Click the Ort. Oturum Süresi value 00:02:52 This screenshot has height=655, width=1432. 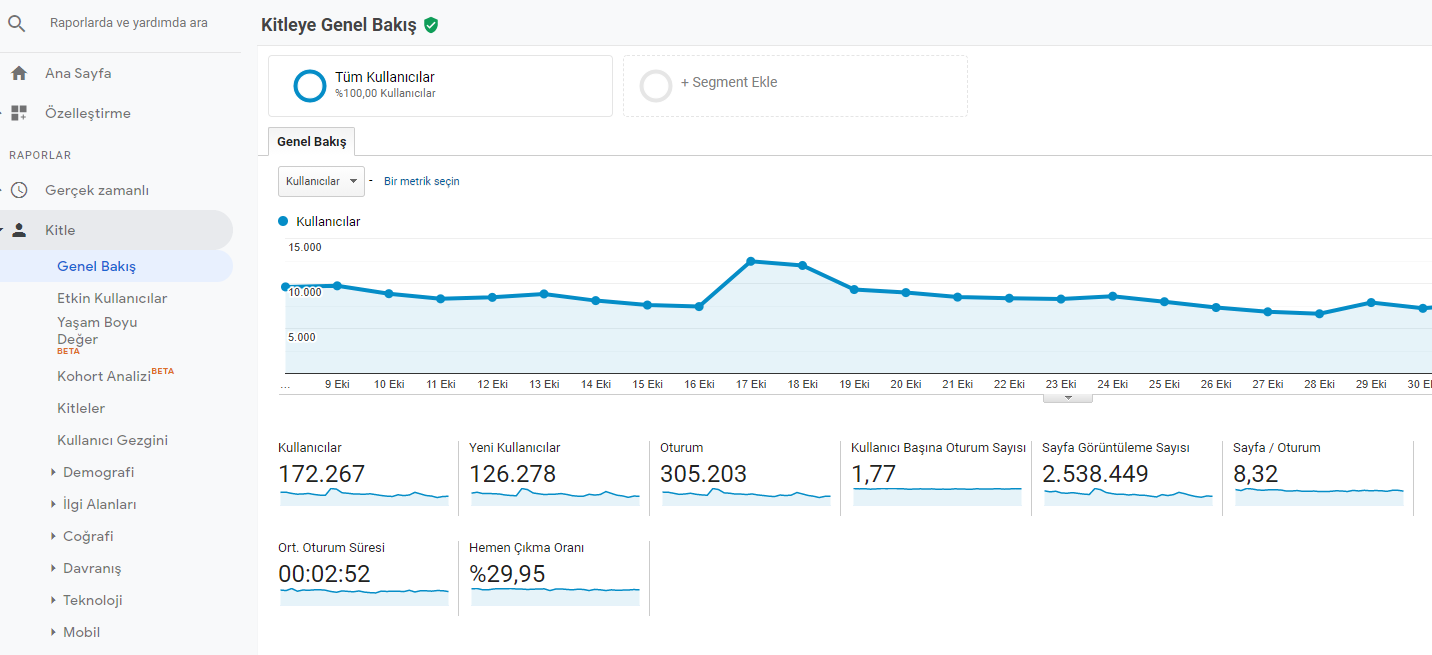click(x=325, y=574)
